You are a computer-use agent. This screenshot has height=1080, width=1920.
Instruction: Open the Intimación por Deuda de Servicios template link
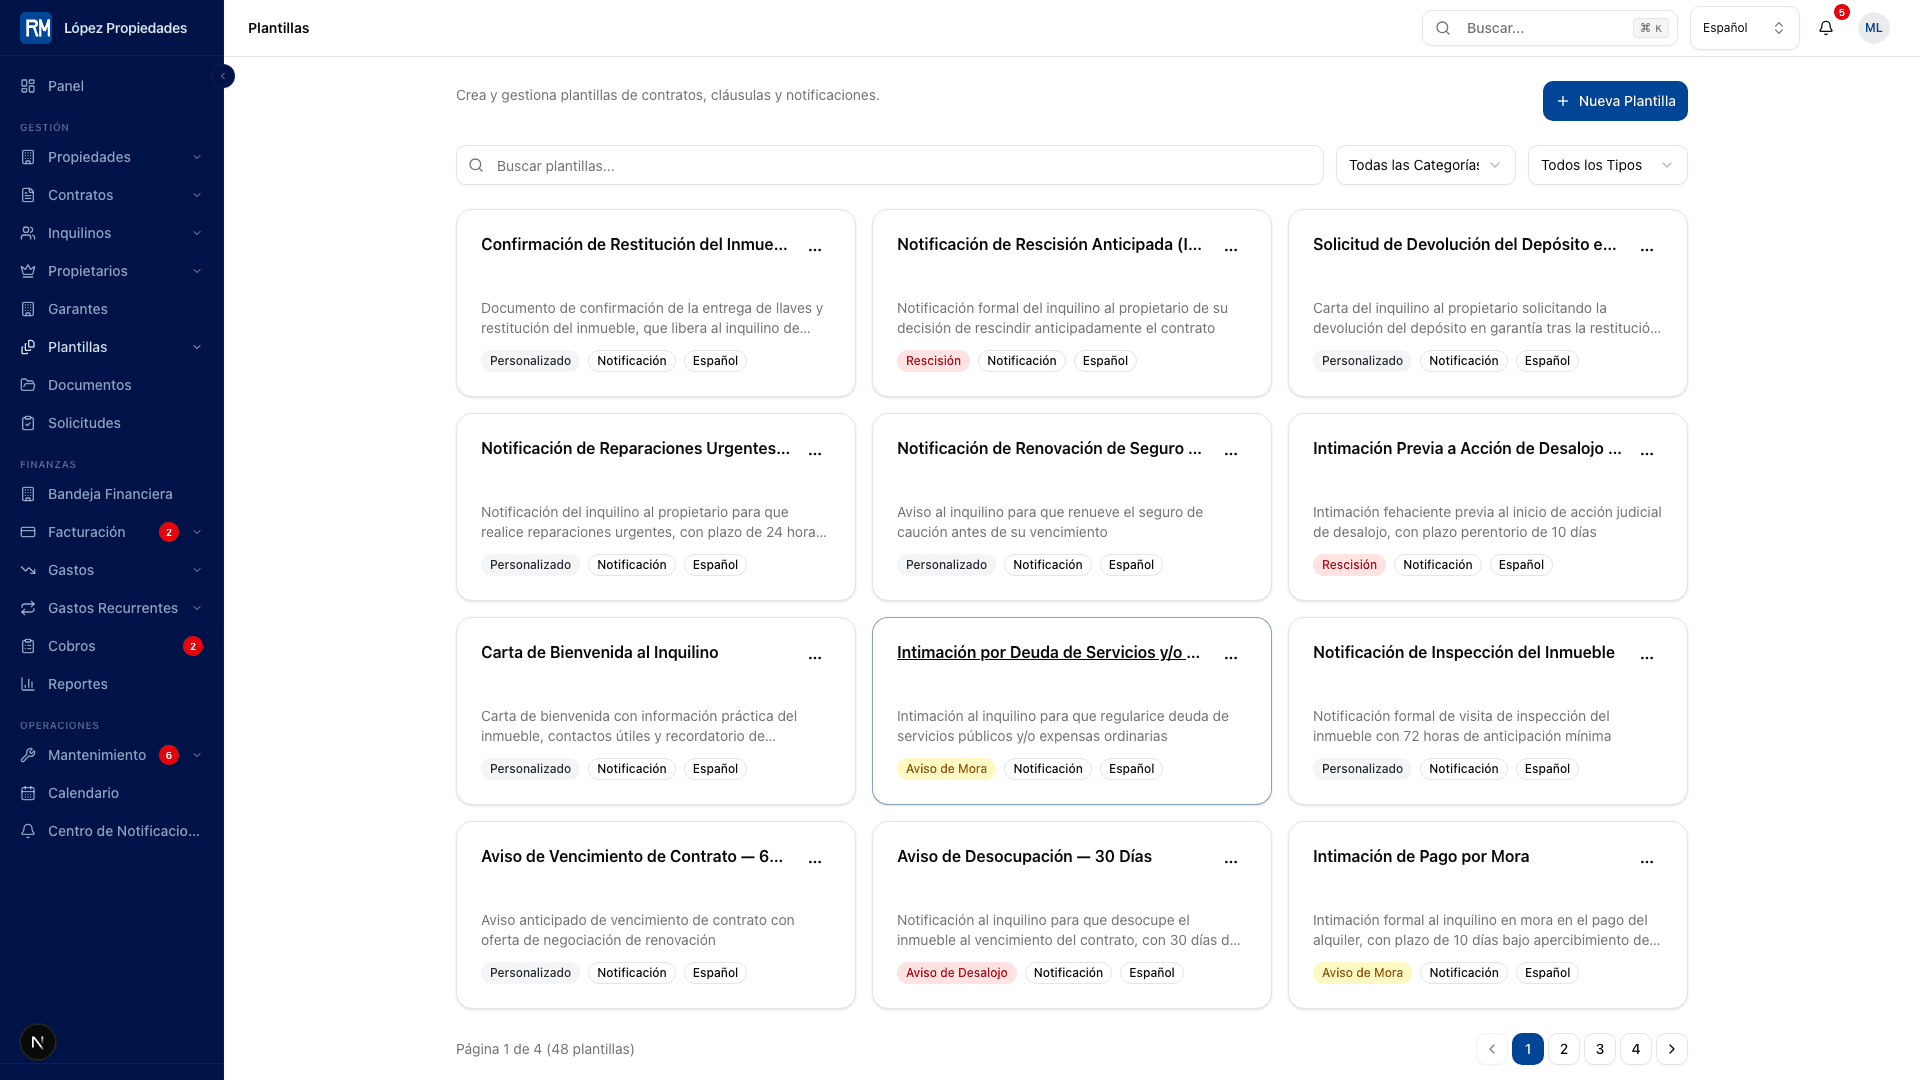point(1048,652)
